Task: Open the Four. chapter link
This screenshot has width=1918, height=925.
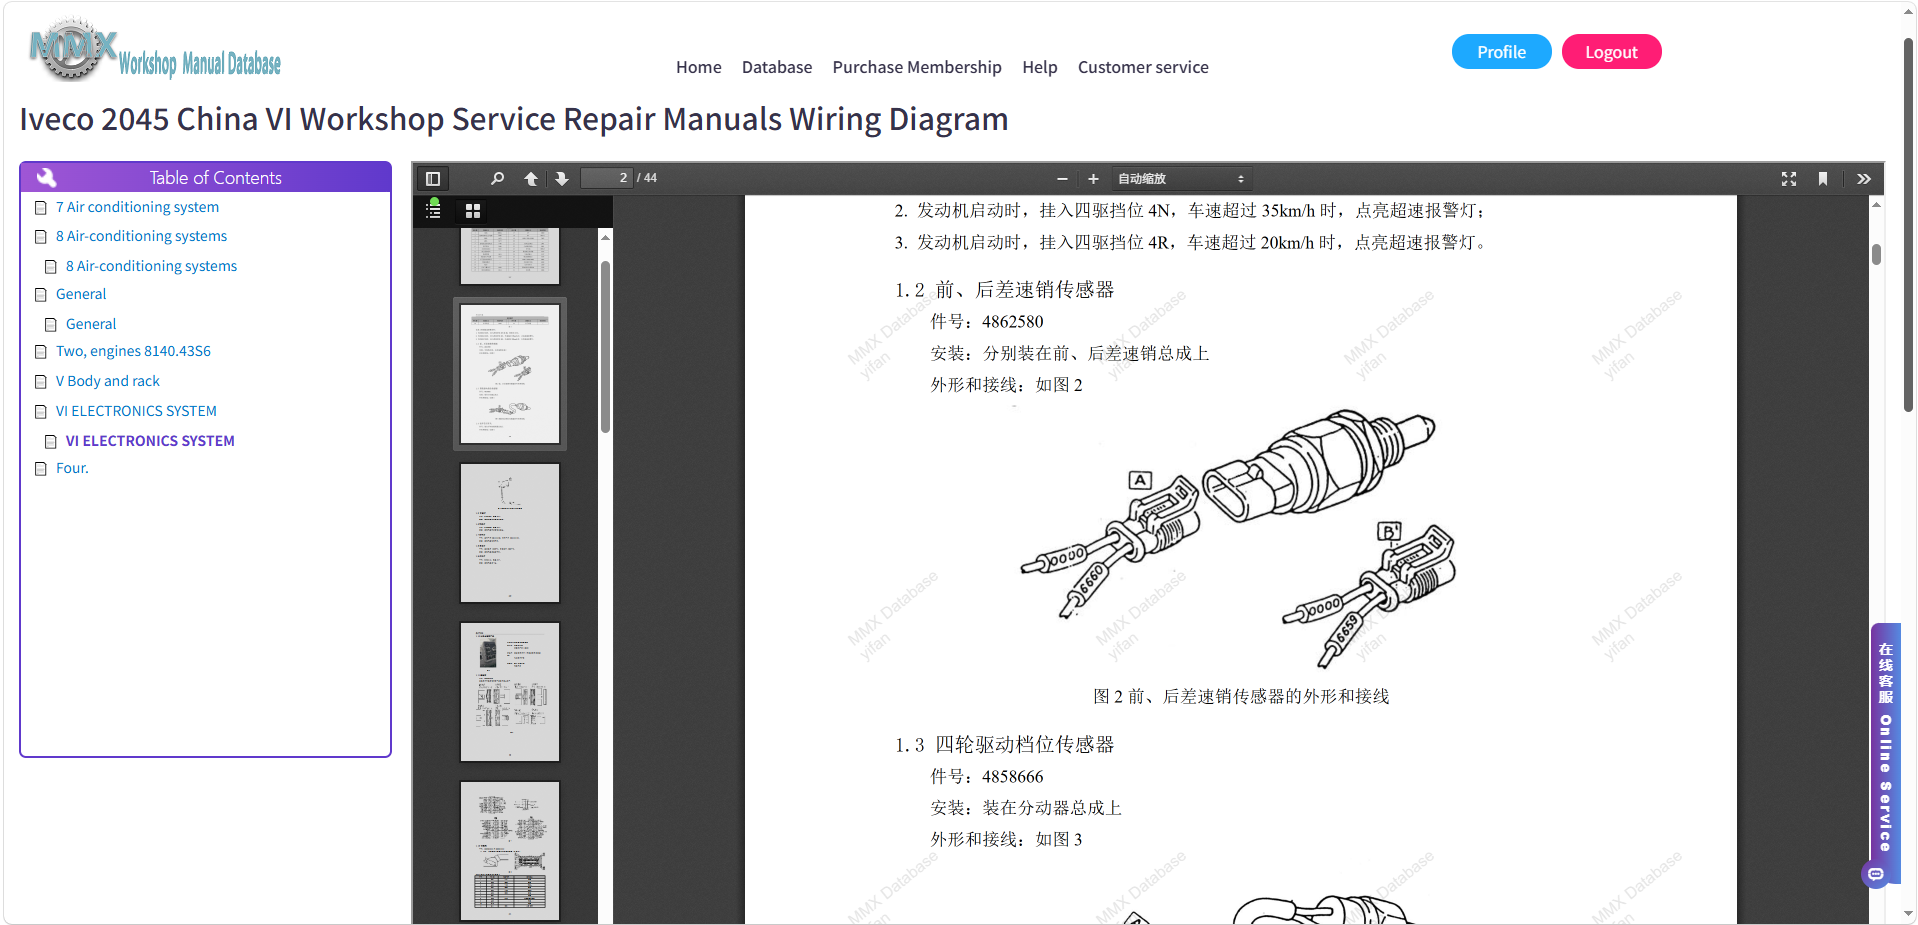Action: (x=72, y=468)
